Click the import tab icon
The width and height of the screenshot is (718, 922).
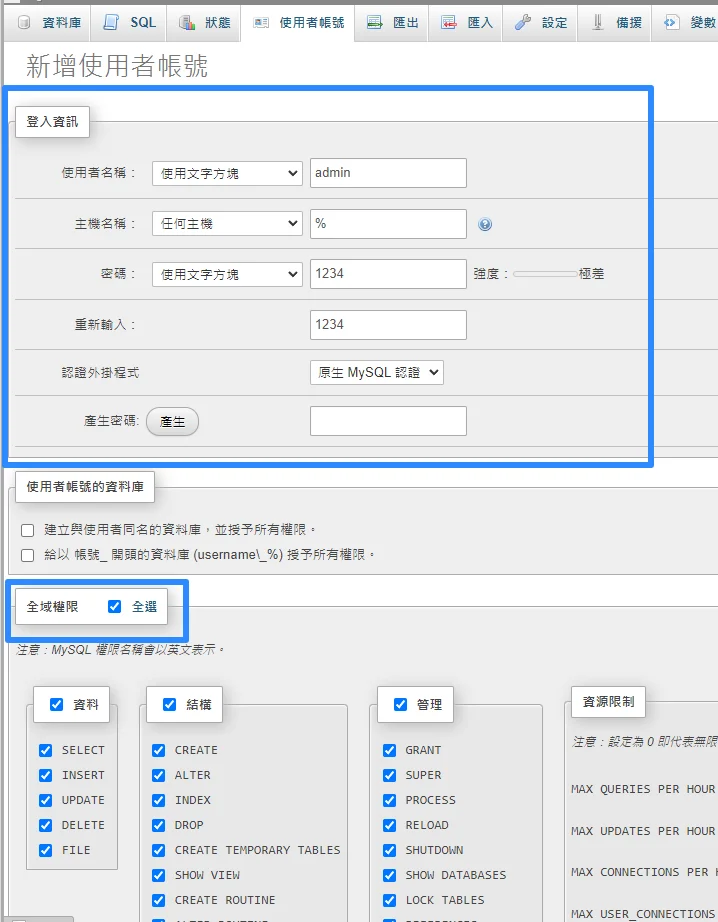(x=449, y=23)
